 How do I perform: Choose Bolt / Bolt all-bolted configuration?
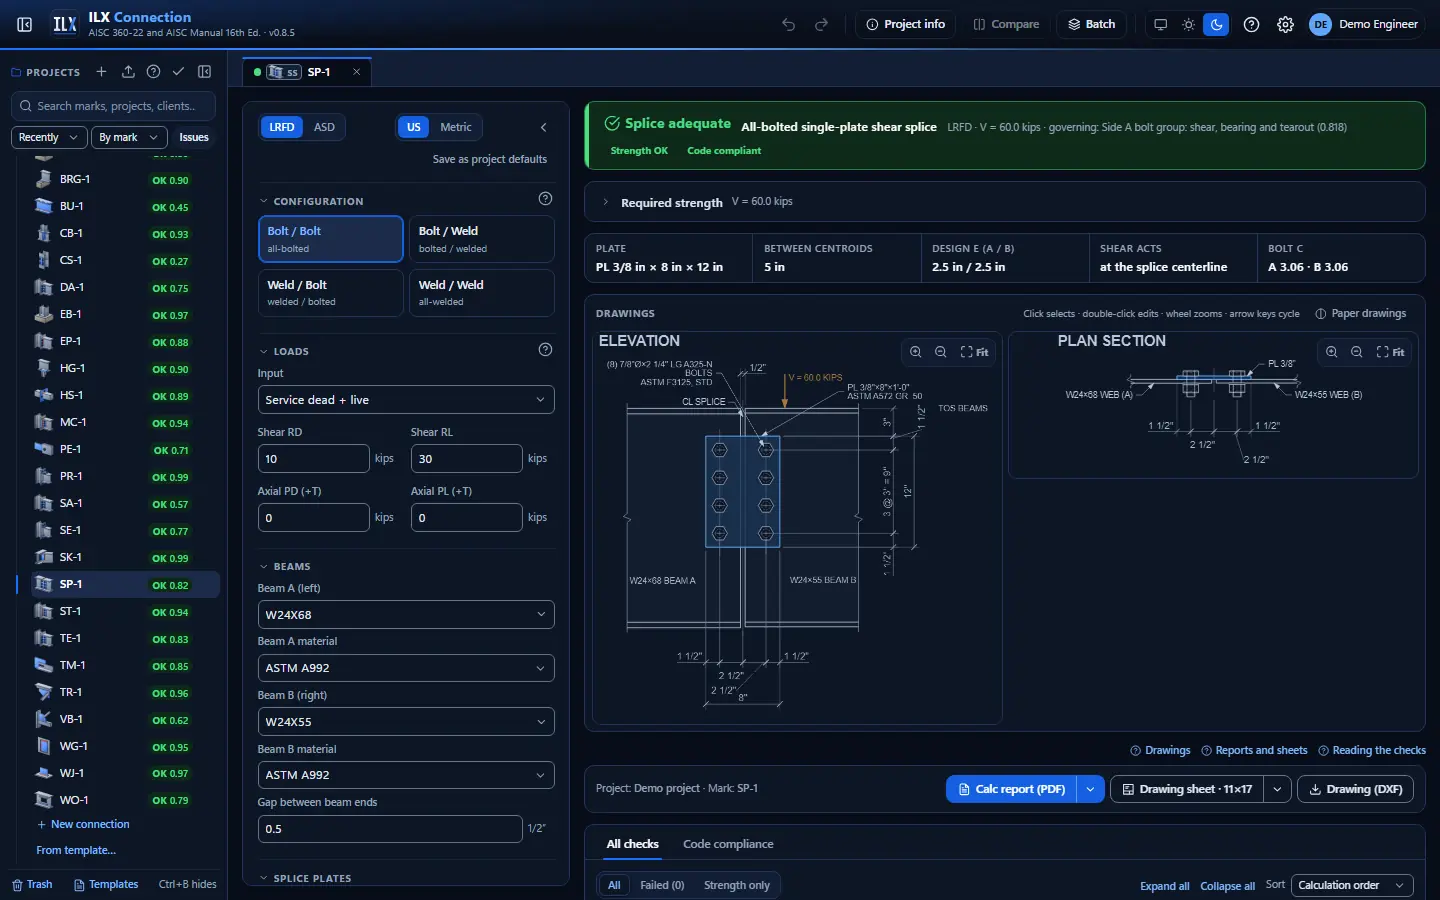tap(331, 239)
